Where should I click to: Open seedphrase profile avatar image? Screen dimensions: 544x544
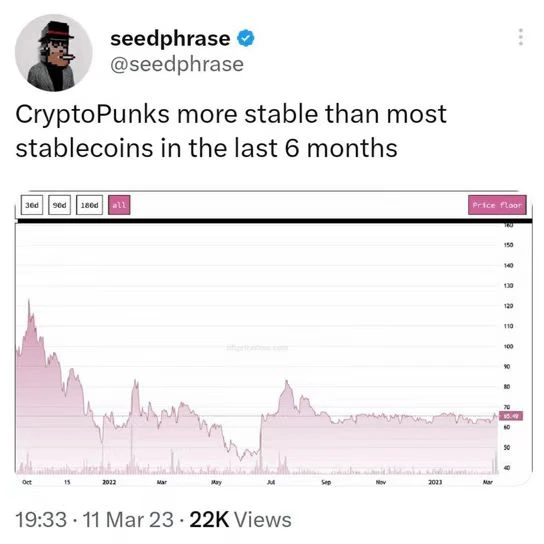tap(54, 53)
